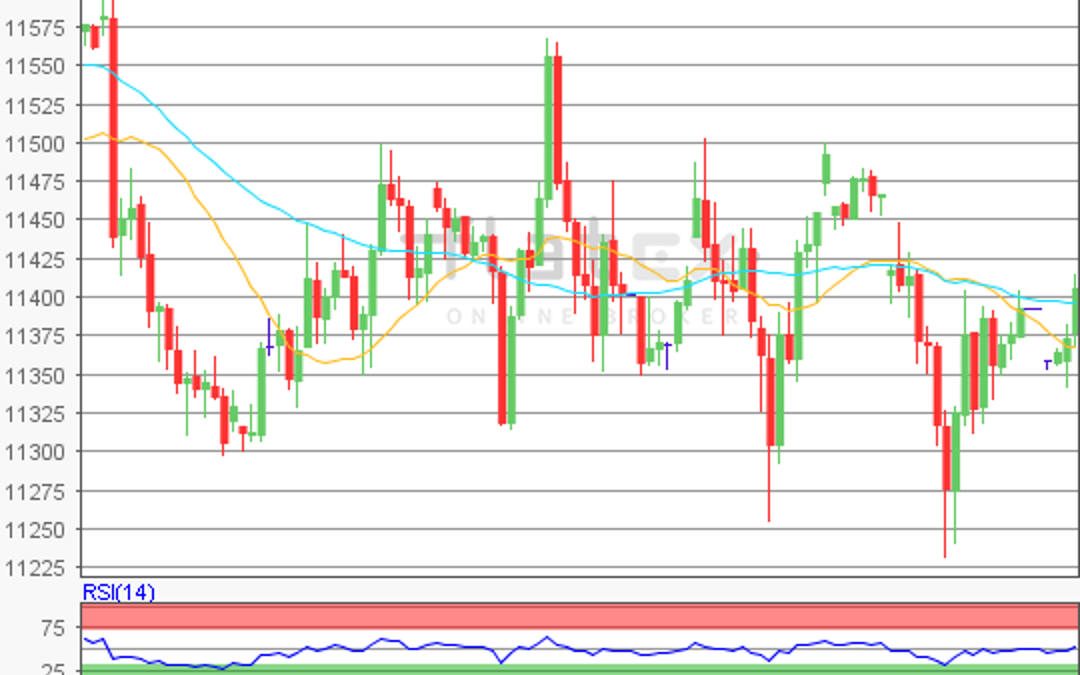This screenshot has height=675, width=1080.
Task: Click the red RSI overbought band
Action: point(580,616)
